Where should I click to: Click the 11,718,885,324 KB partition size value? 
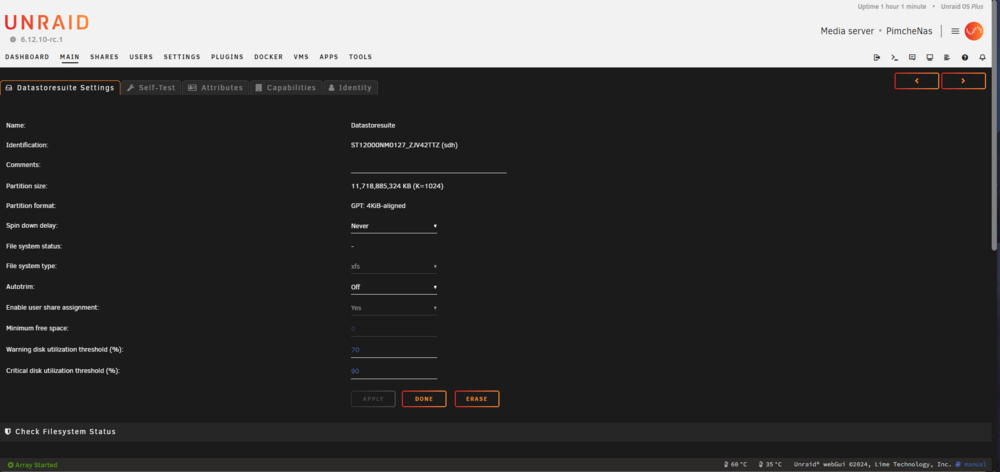tap(397, 186)
